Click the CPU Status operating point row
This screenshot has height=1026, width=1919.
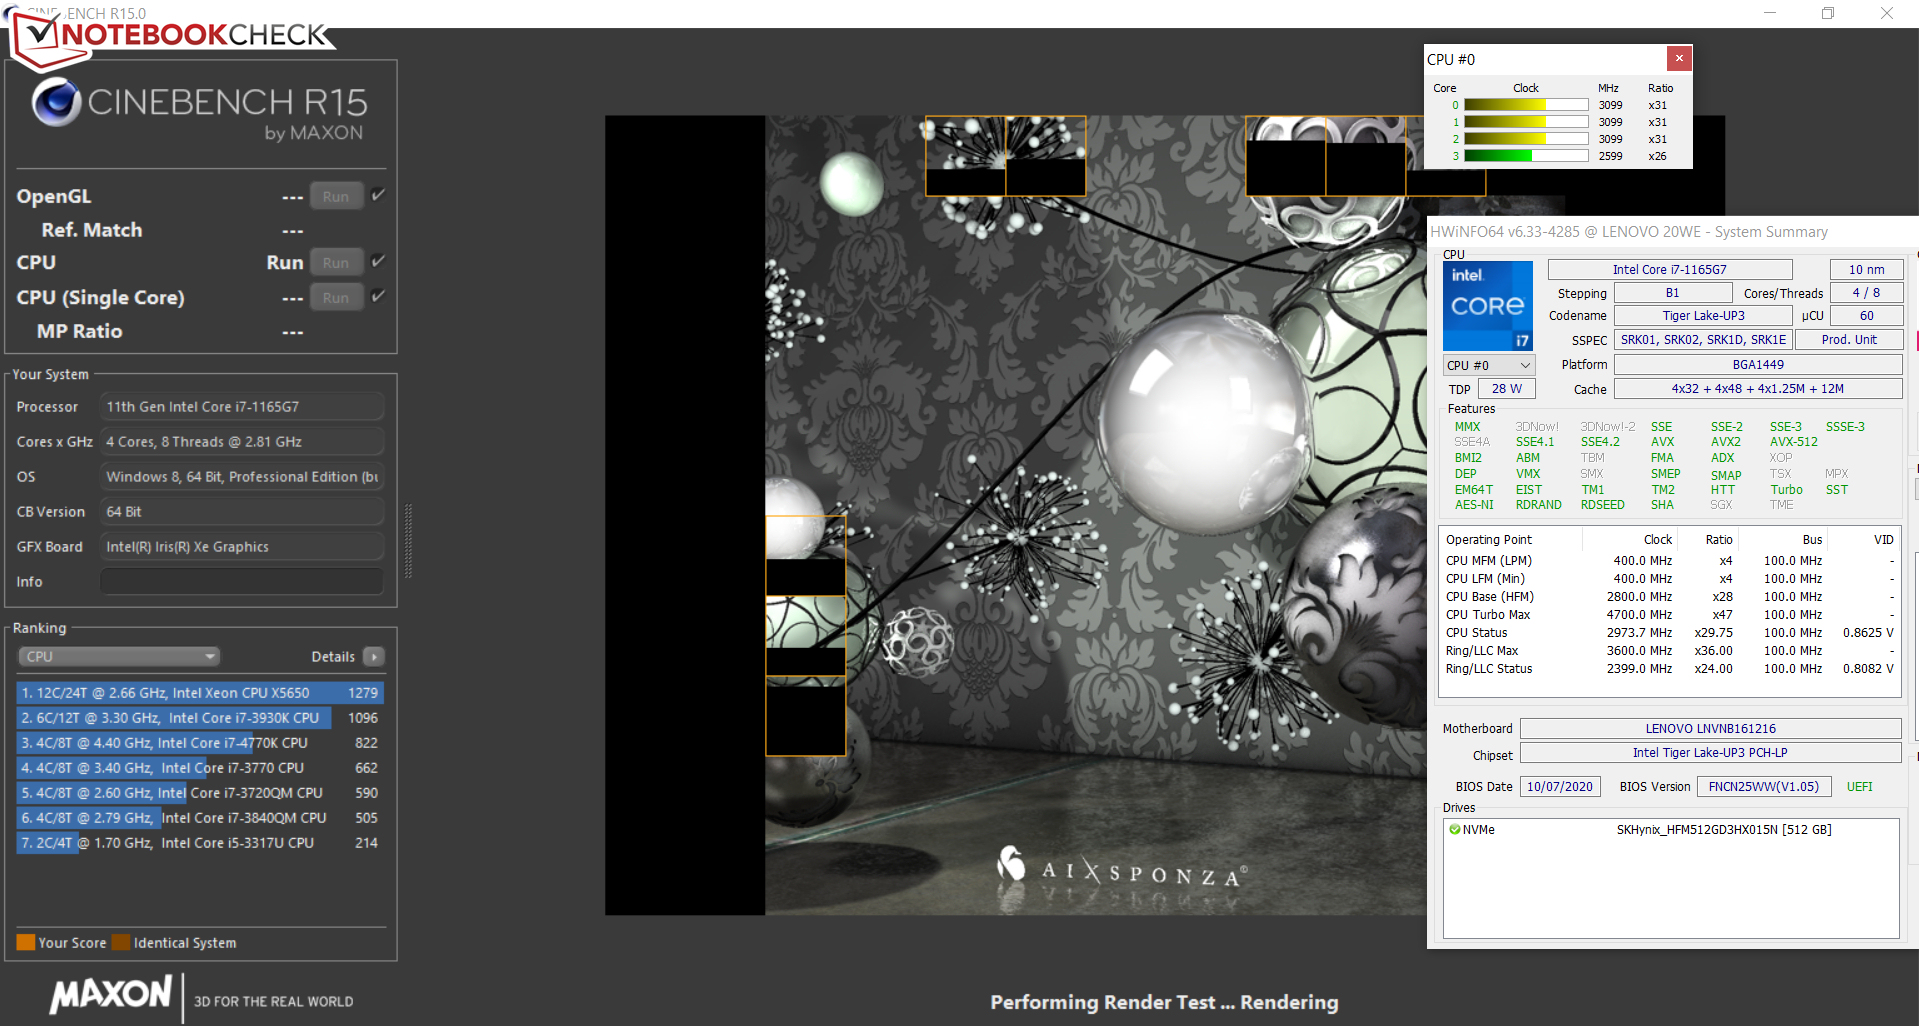[1670, 633]
